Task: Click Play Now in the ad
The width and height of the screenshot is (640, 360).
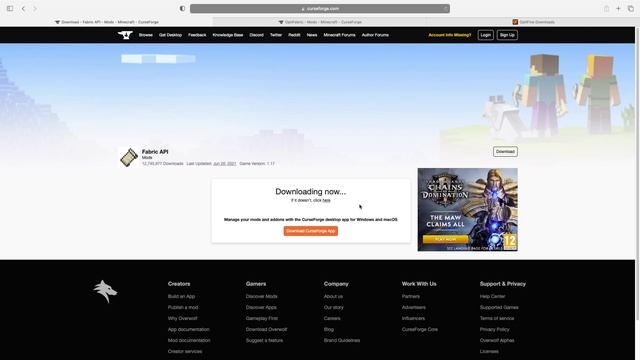Action: point(446,239)
